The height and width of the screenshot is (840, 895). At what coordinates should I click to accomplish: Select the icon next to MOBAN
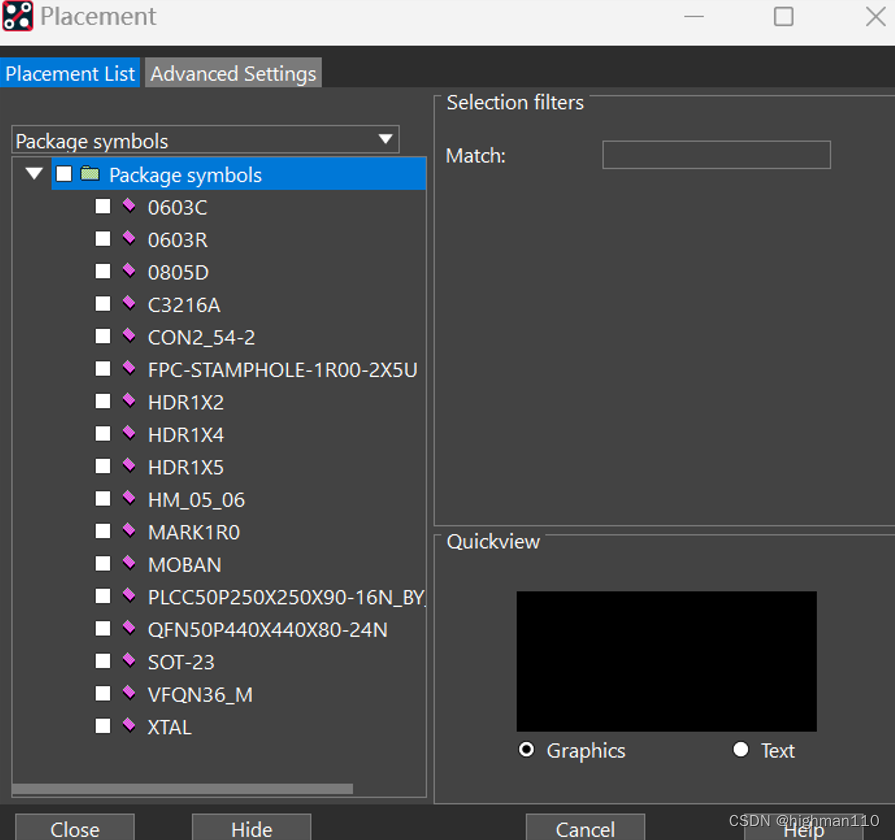point(129,564)
